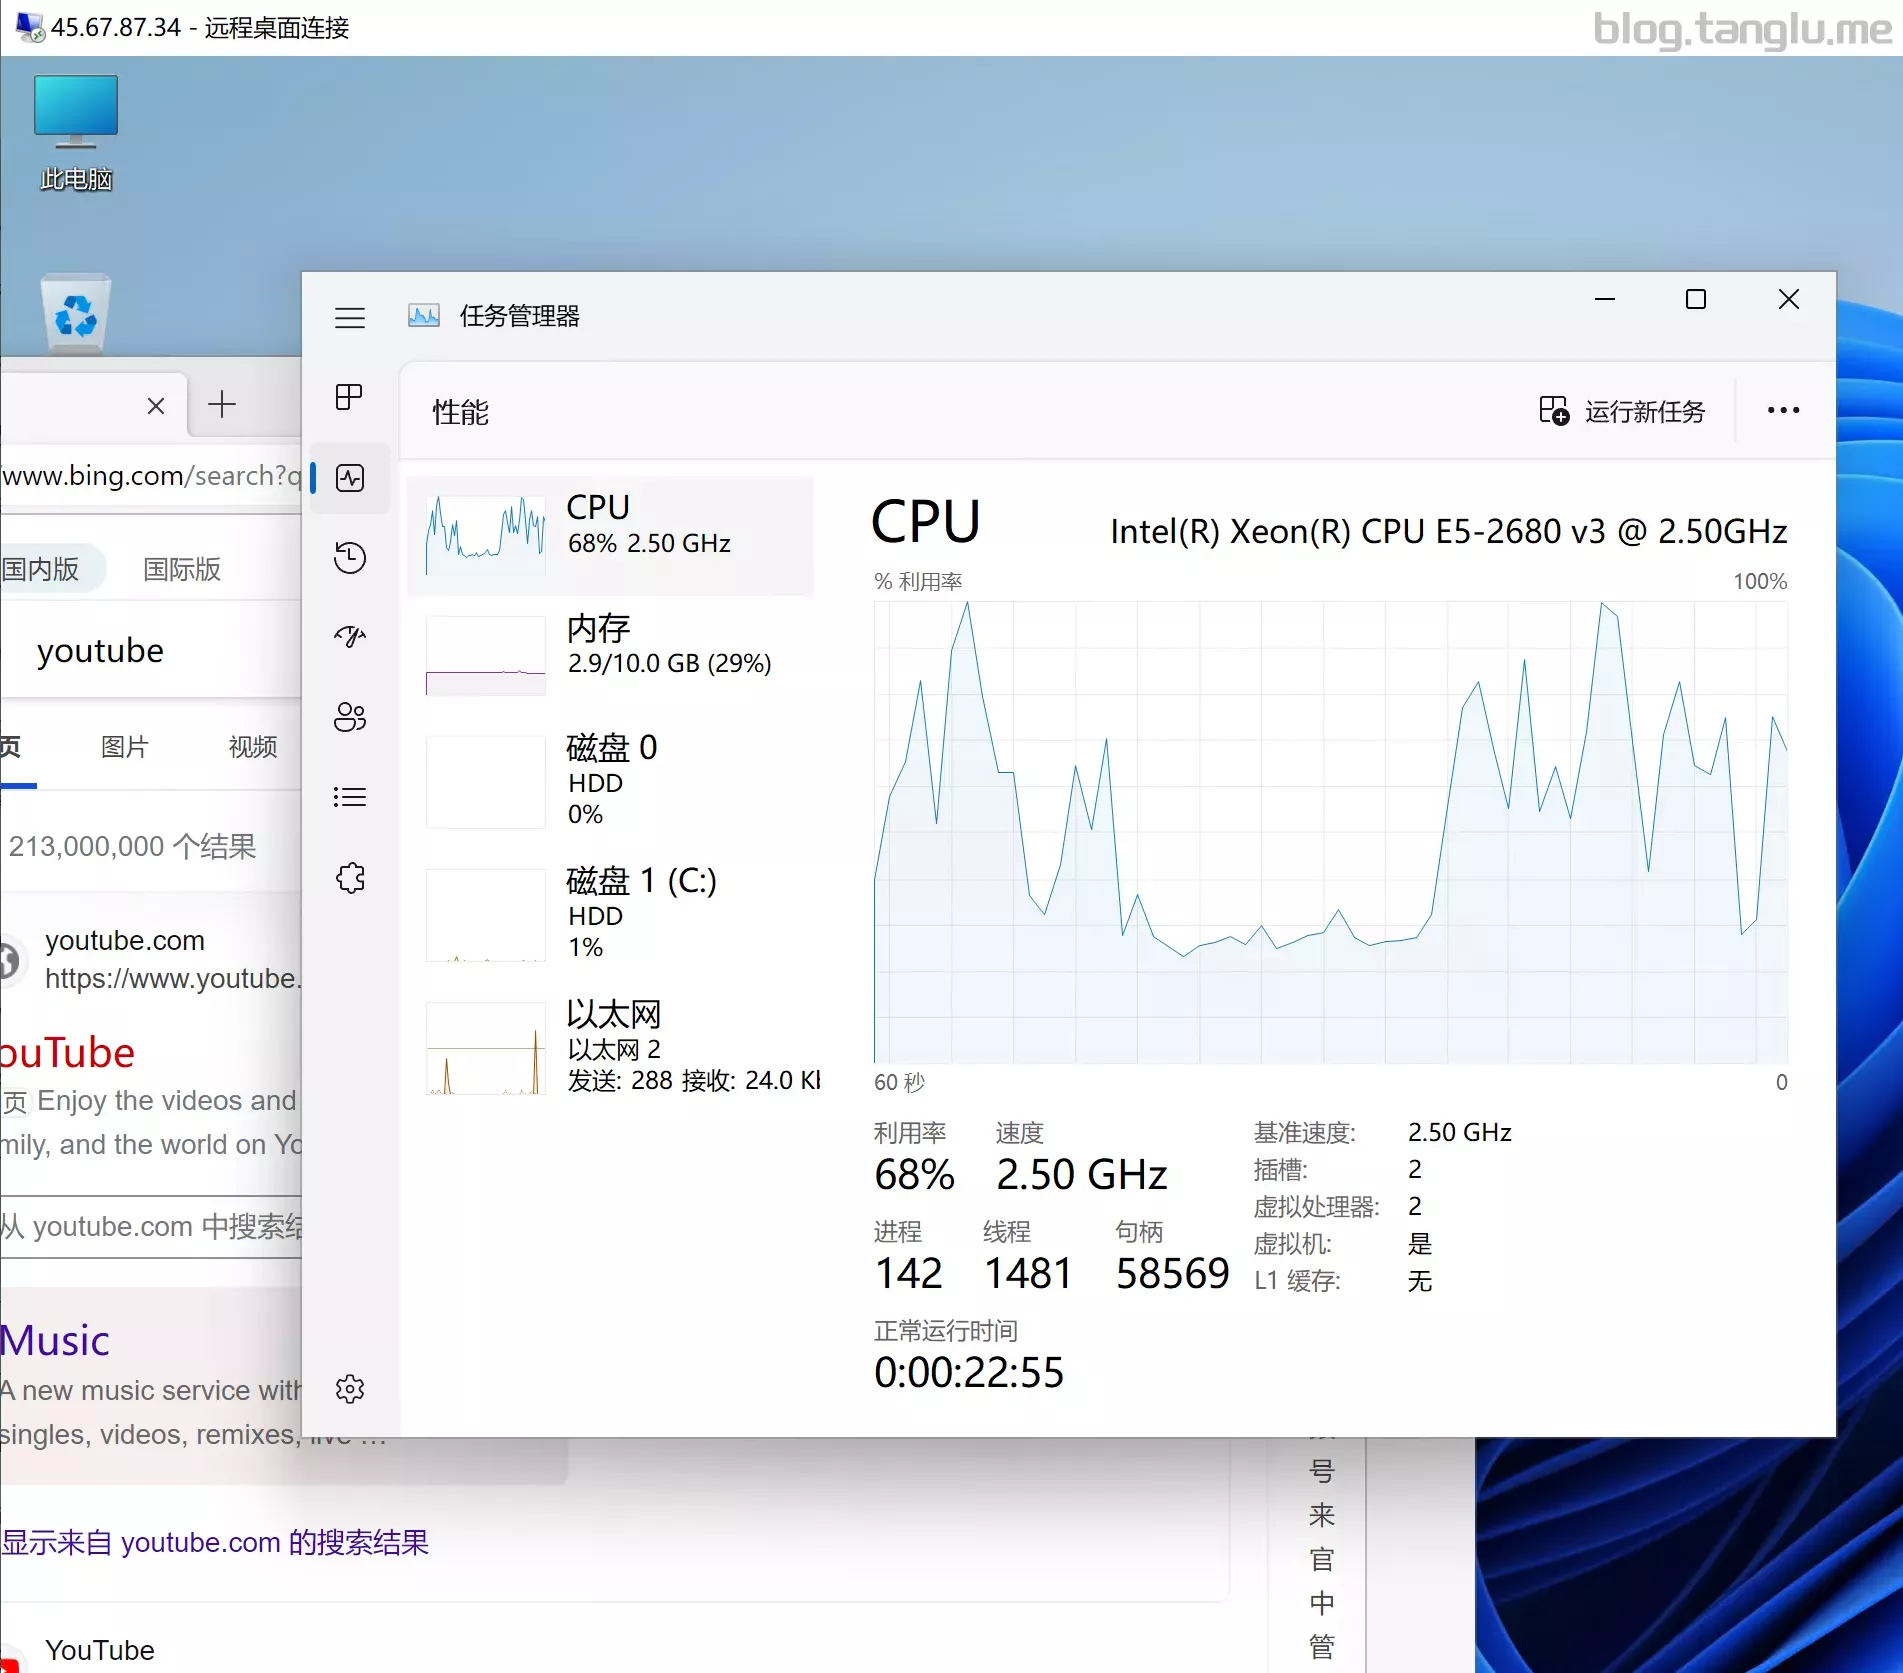1903x1673 pixels.
Task: Select Disk 1 (C:) performance item
Action: point(611,914)
